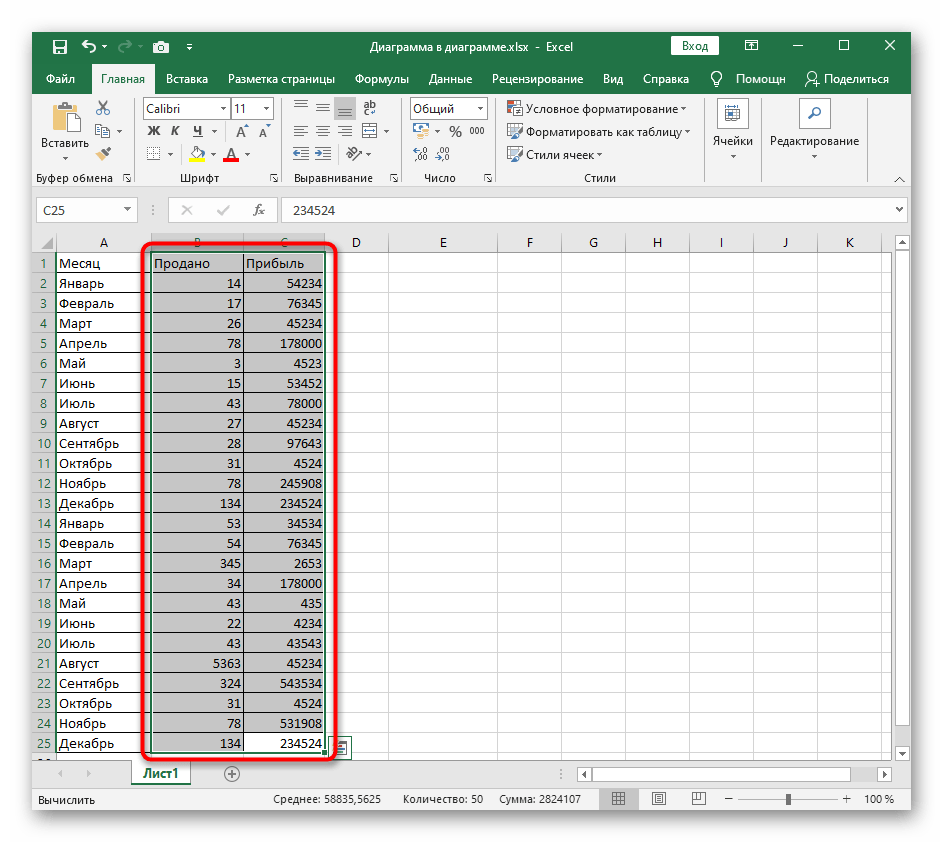
Task: Click the Save icon in title bar
Action: (60, 47)
